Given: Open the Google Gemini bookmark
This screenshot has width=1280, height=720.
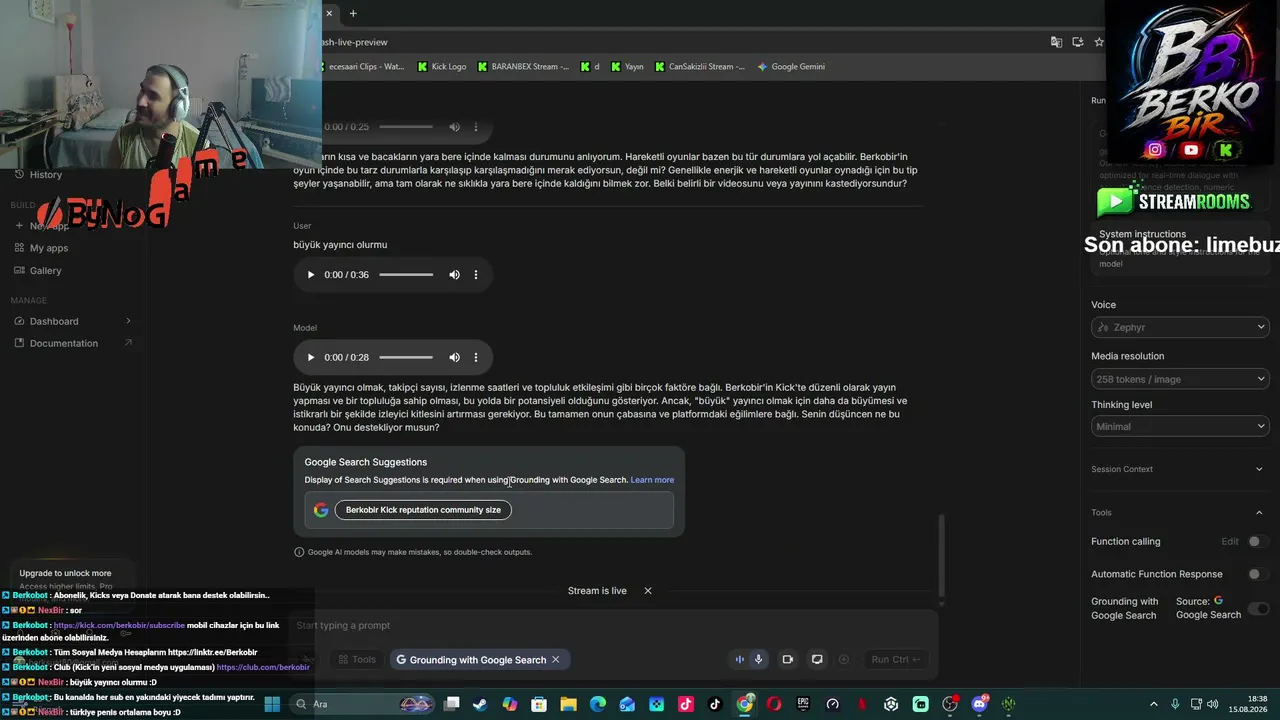Looking at the screenshot, I should [791, 67].
